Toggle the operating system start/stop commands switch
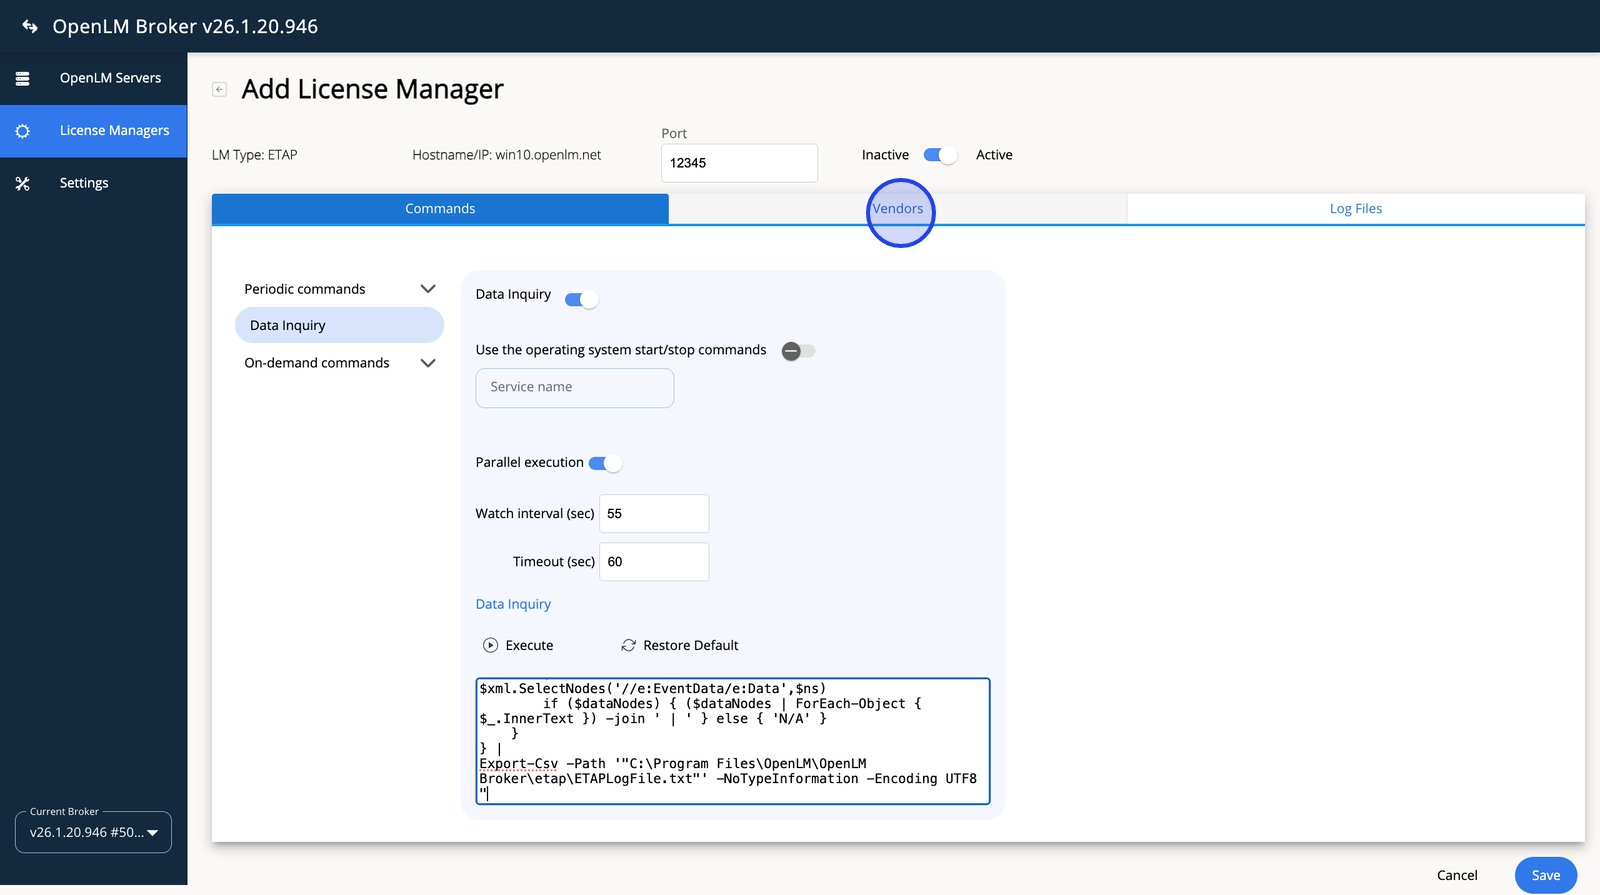The width and height of the screenshot is (1600, 895). (x=798, y=351)
